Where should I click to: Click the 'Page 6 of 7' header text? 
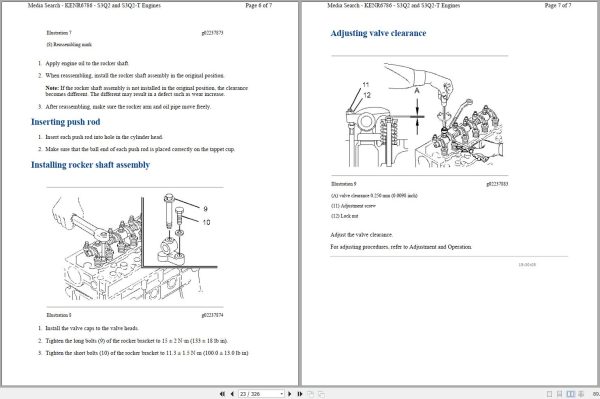click(259, 5)
